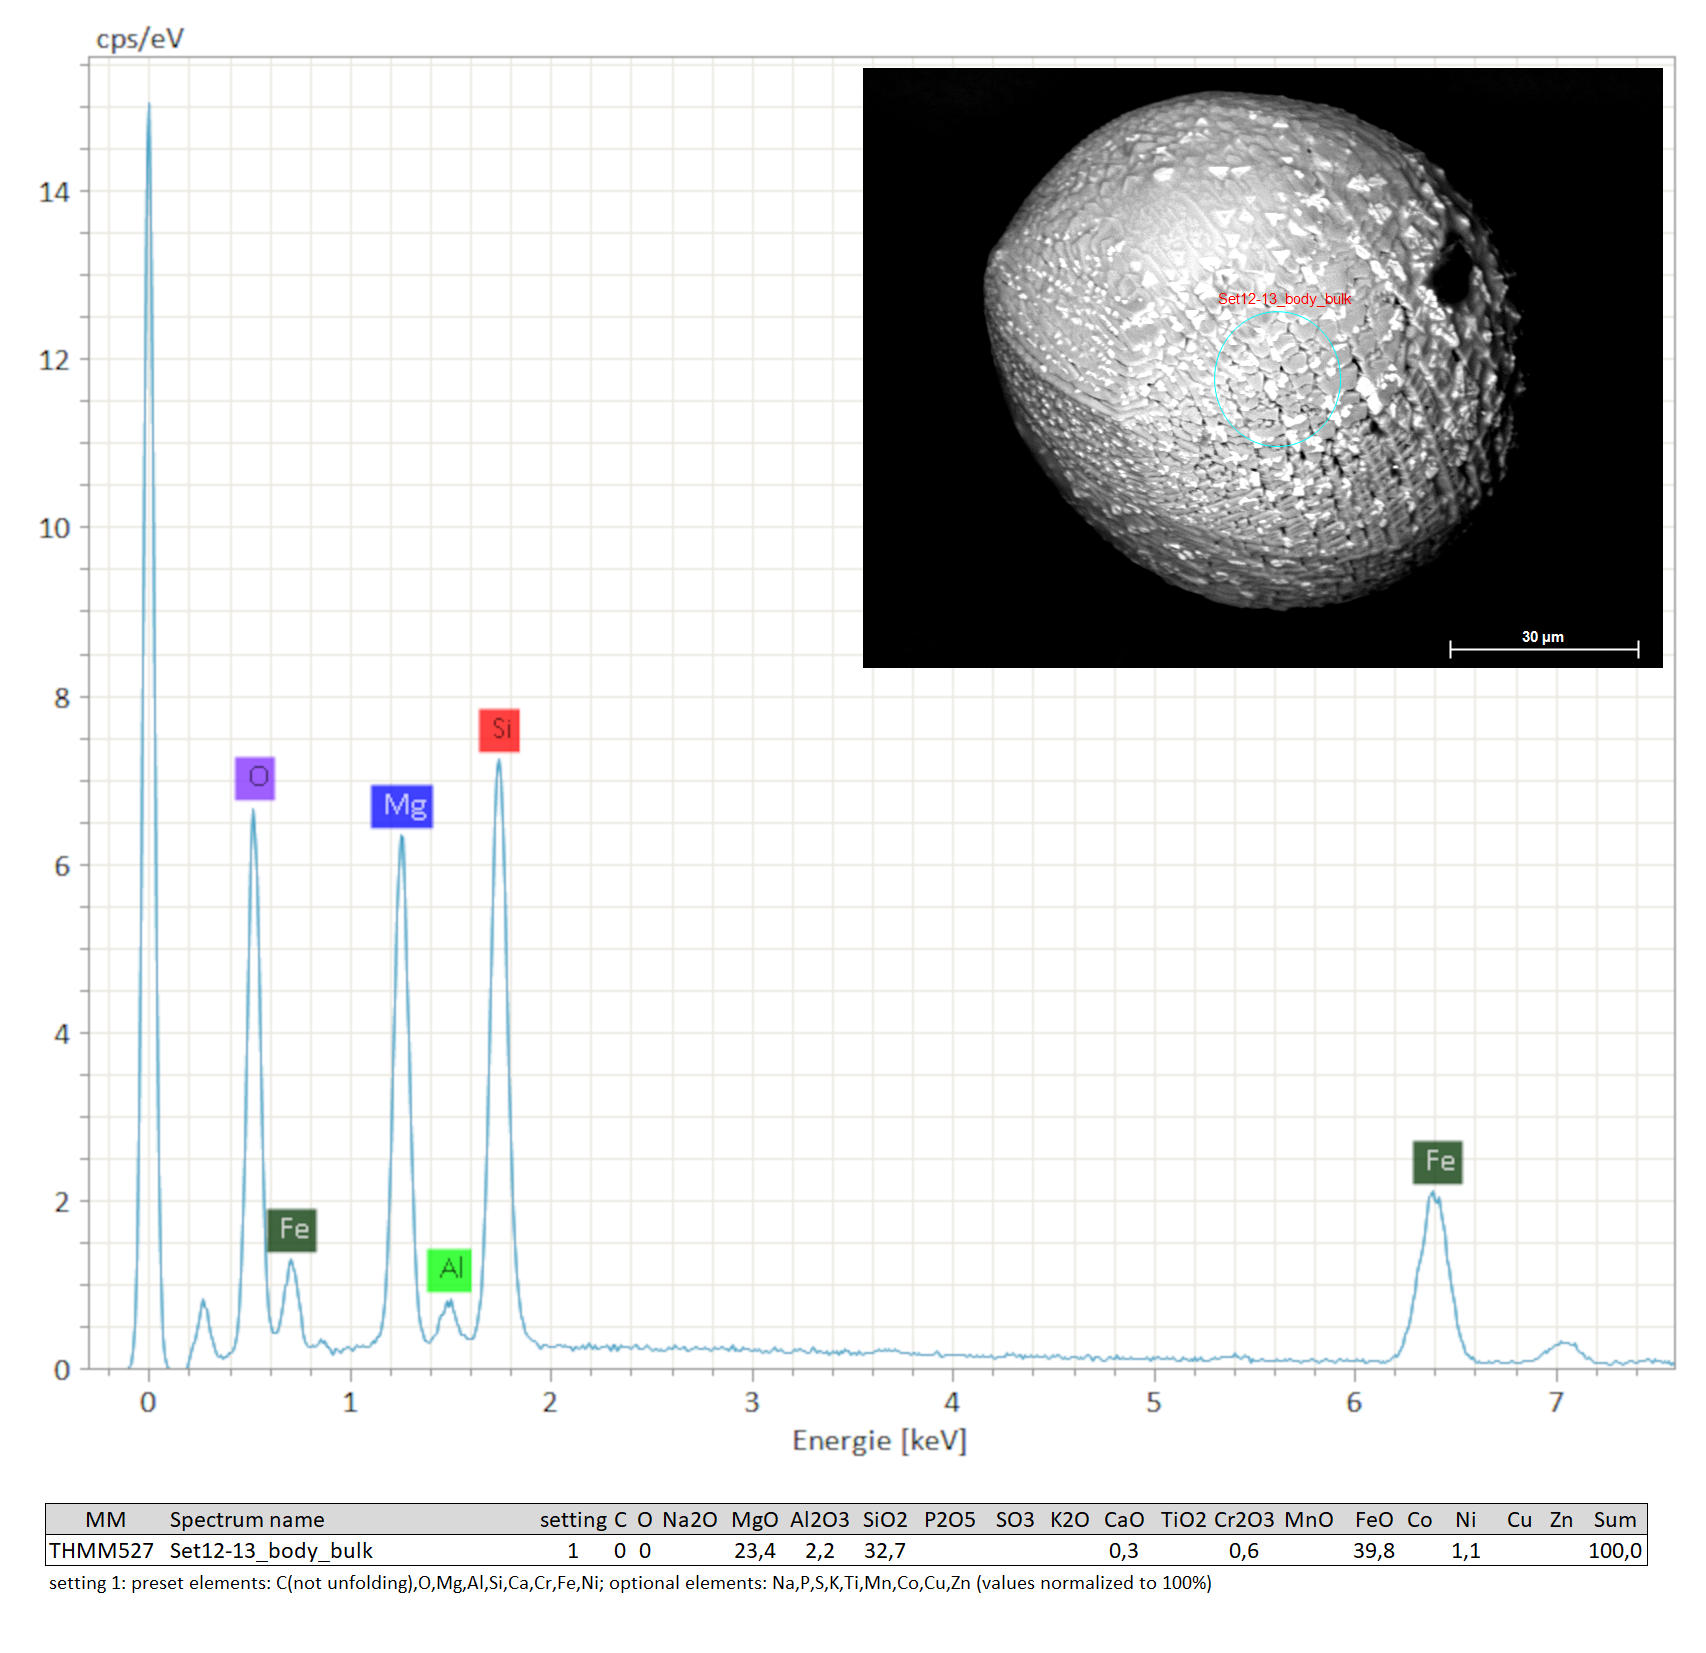
Task: Click the top of the tall zero-energy peak
Action: (149, 106)
